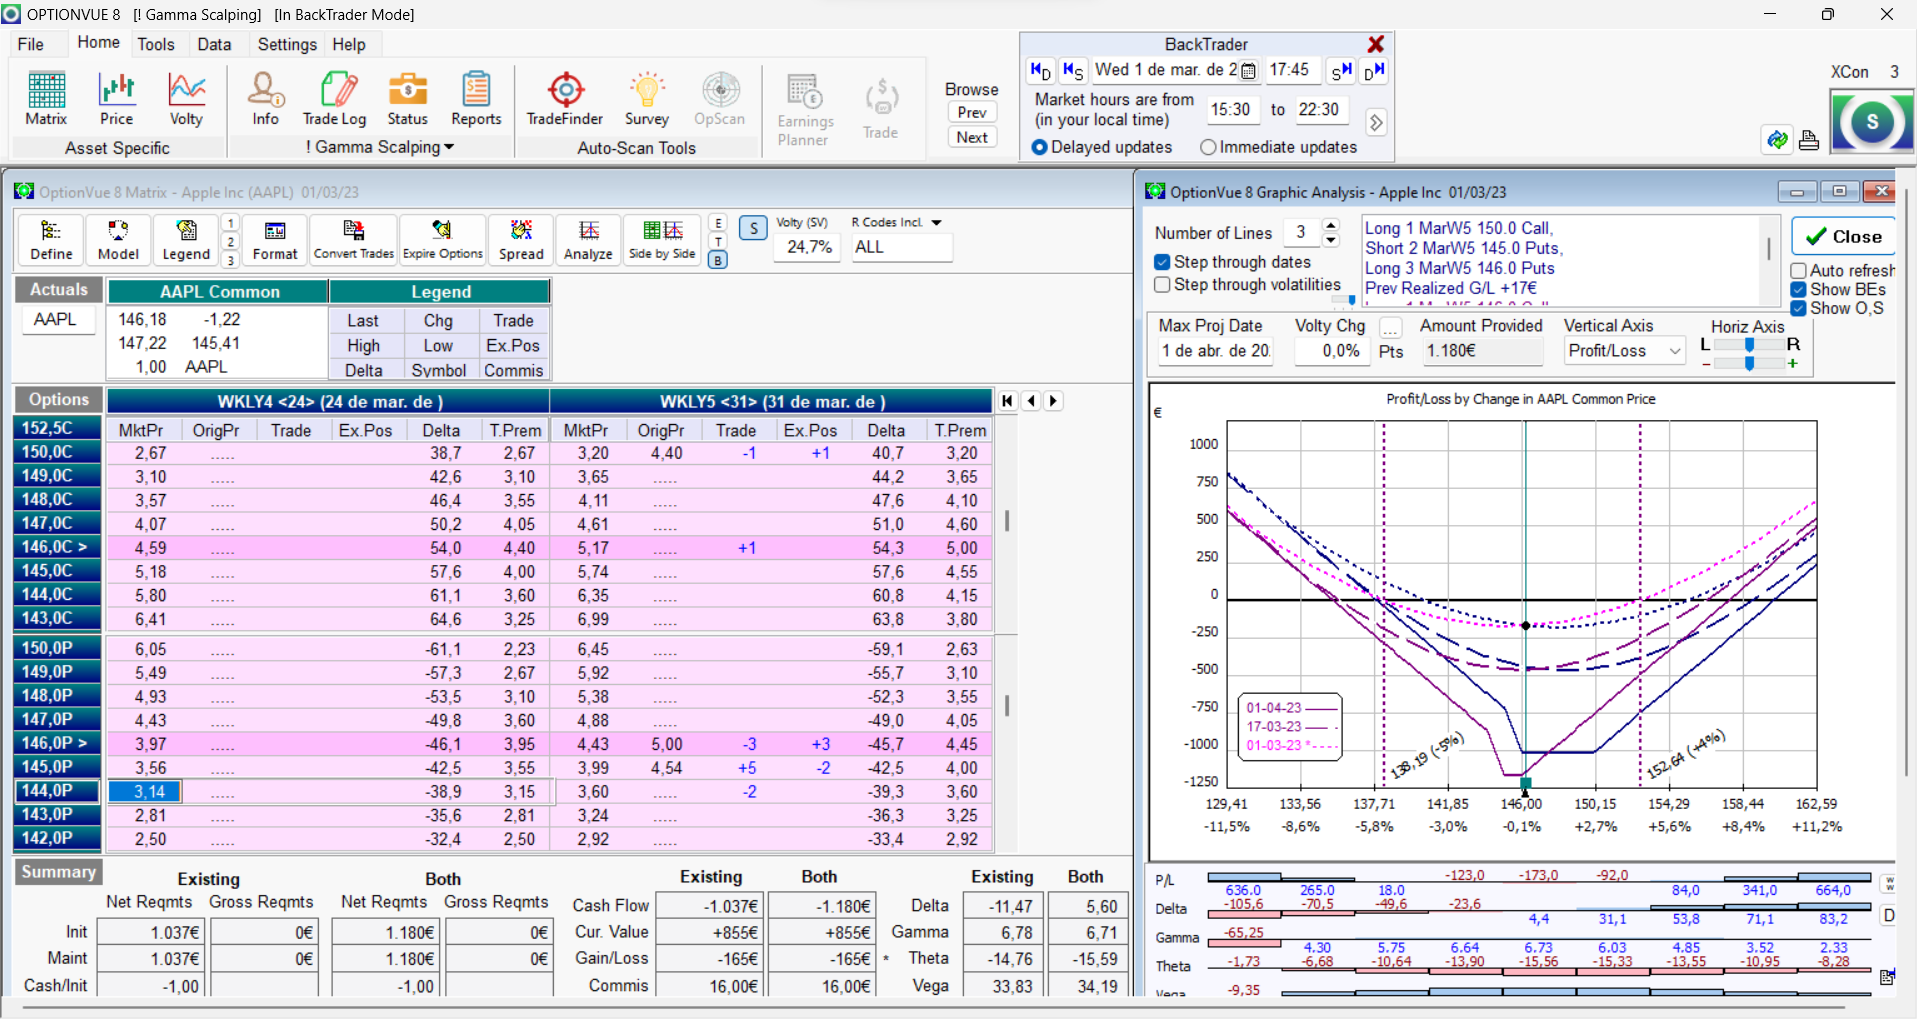The image size is (1917, 1020).
Task: Open the Vertical Axis Profit/Loss dropdown
Action: 1675,351
